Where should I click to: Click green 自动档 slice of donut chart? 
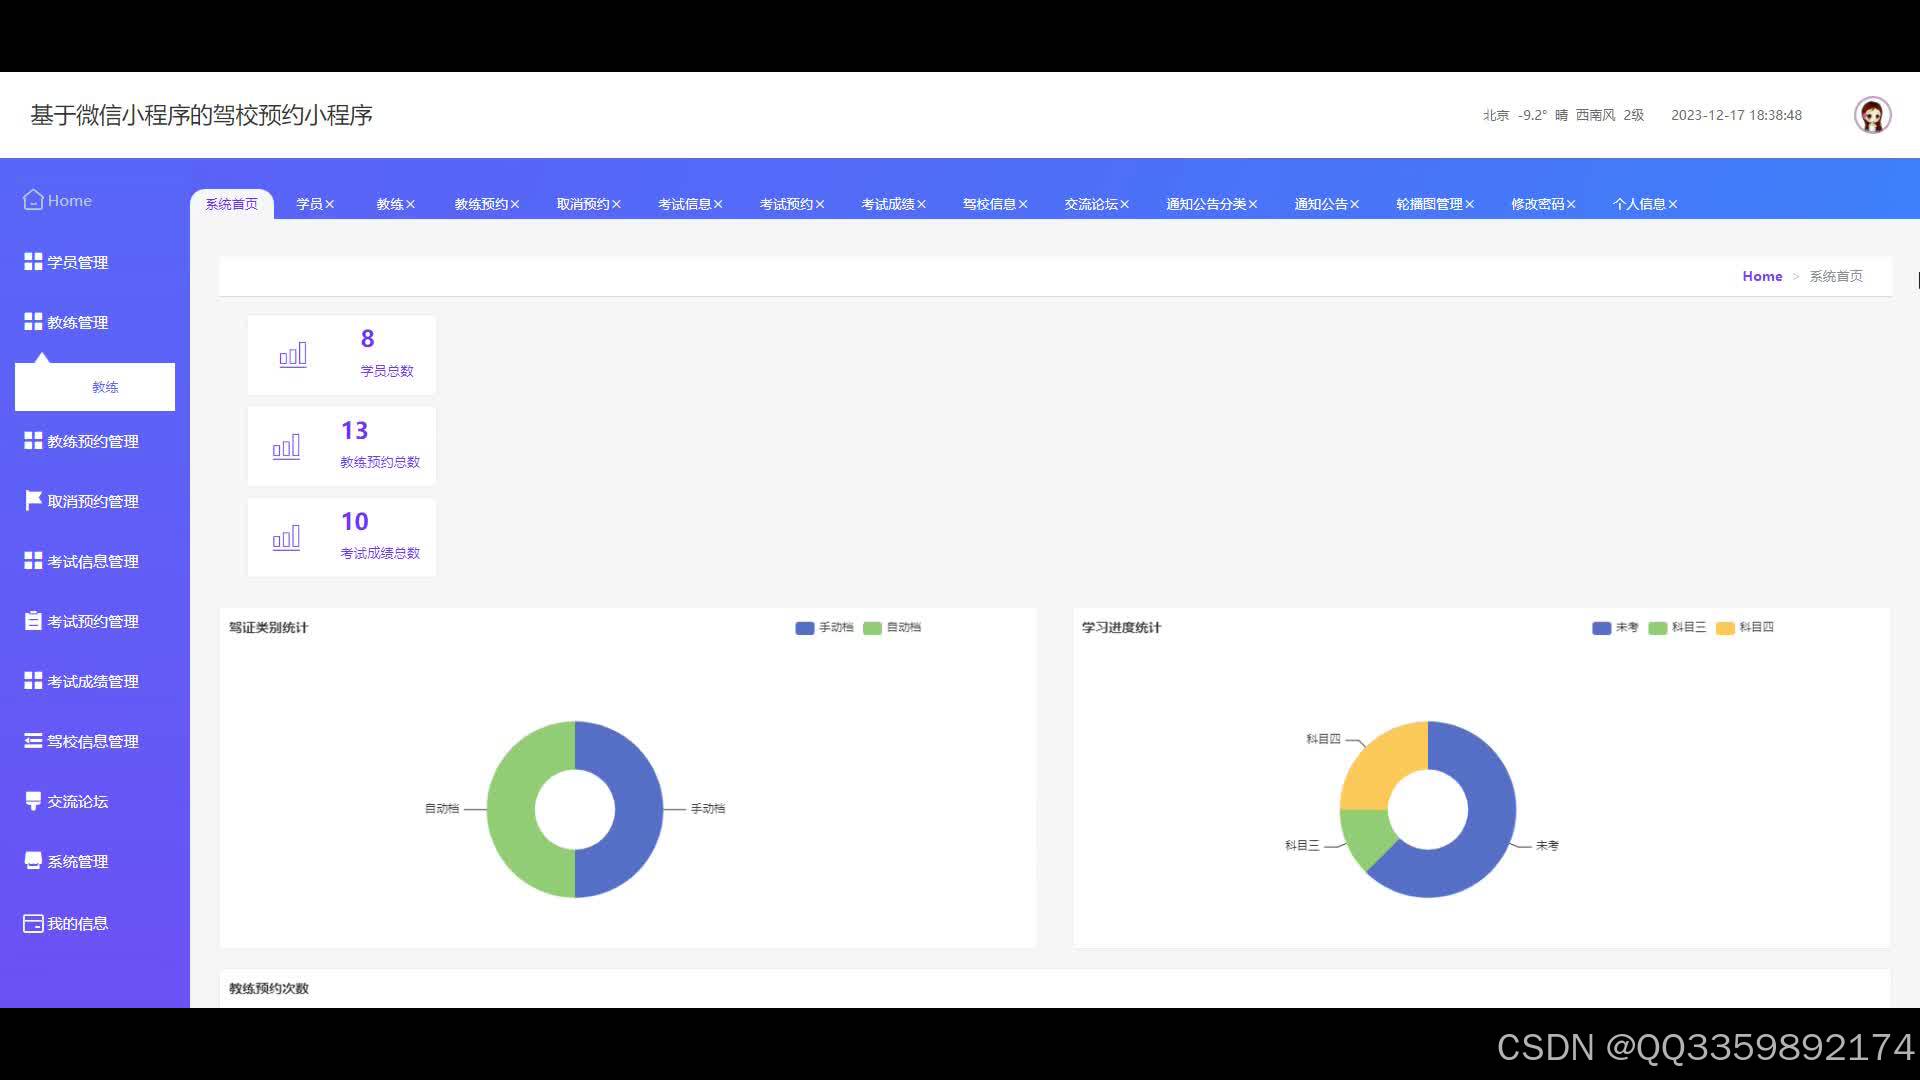pos(511,809)
